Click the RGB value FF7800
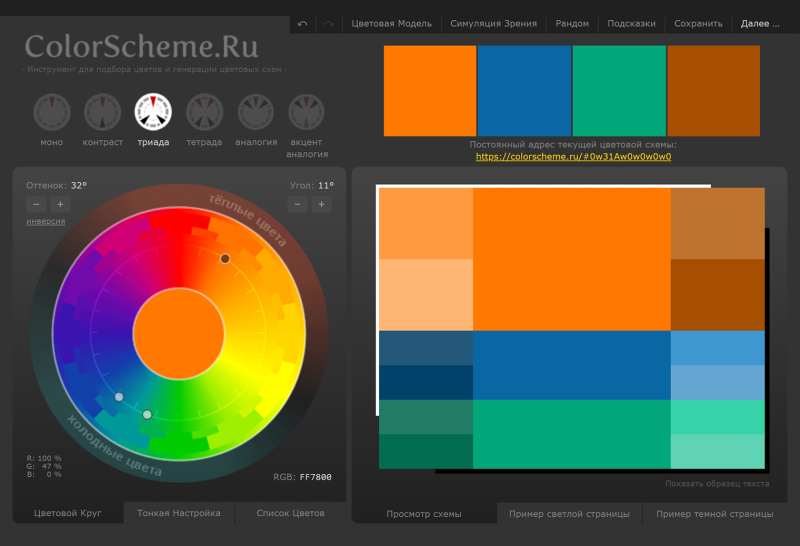Viewport: 800px width, 546px height. click(x=315, y=477)
